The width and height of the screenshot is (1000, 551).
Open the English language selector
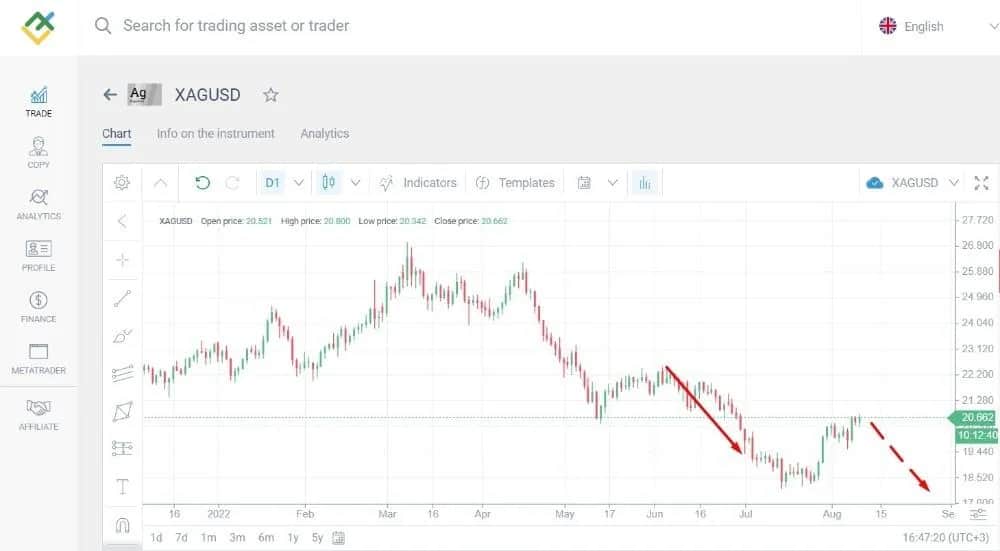pos(930,27)
